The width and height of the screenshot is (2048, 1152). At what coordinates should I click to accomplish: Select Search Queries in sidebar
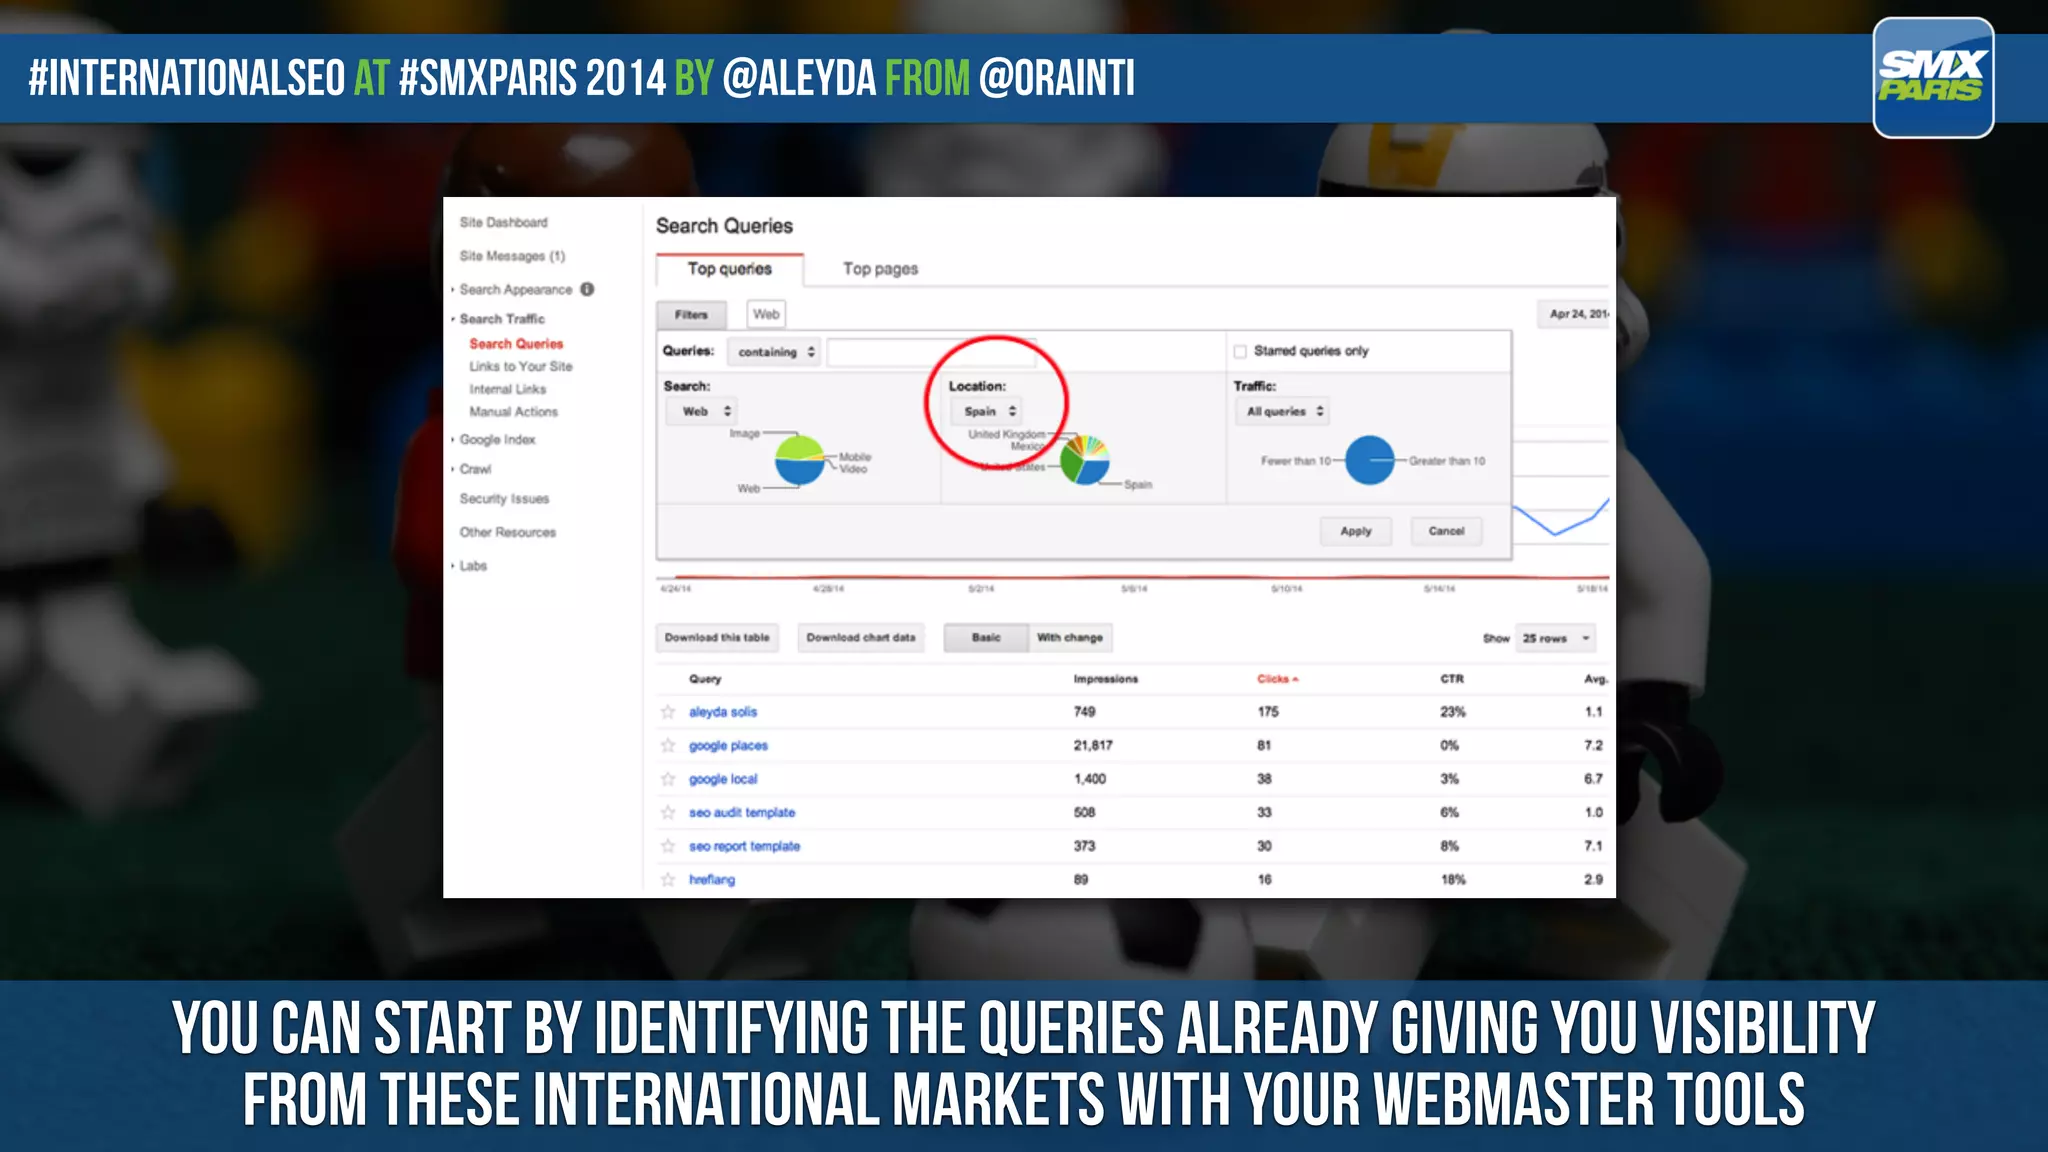[516, 344]
